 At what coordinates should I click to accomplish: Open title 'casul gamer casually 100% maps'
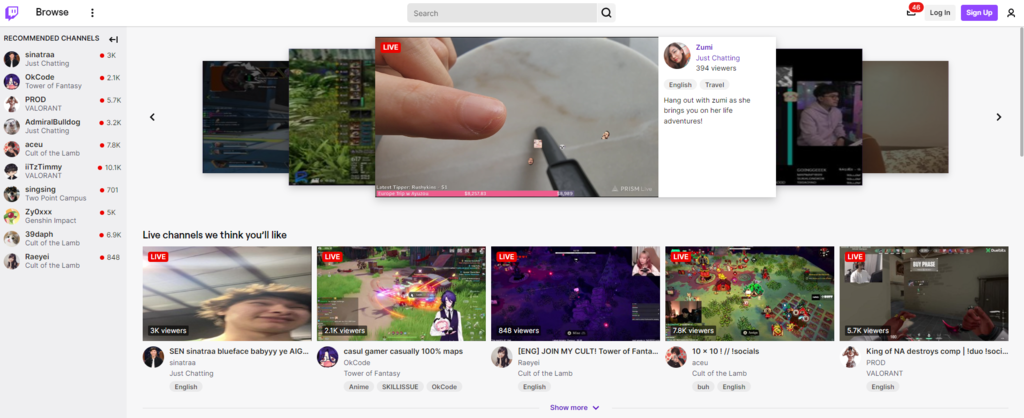coord(403,351)
